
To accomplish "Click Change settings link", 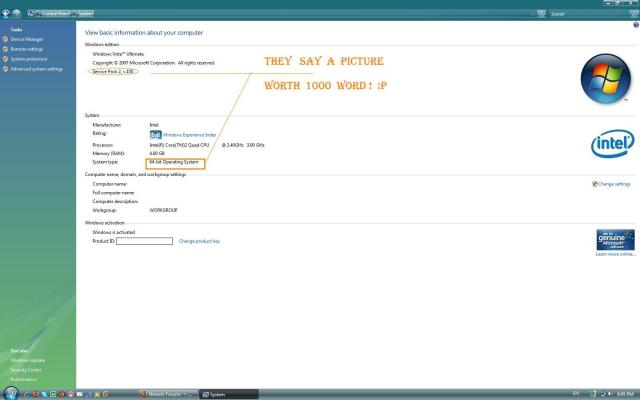I will tap(614, 184).
